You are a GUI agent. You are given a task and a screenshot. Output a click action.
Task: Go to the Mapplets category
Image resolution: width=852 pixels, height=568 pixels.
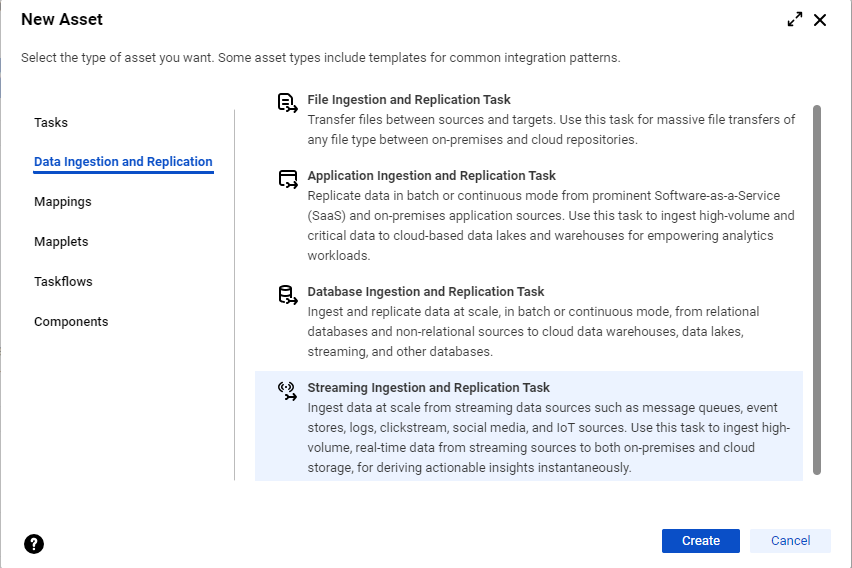click(x=61, y=241)
